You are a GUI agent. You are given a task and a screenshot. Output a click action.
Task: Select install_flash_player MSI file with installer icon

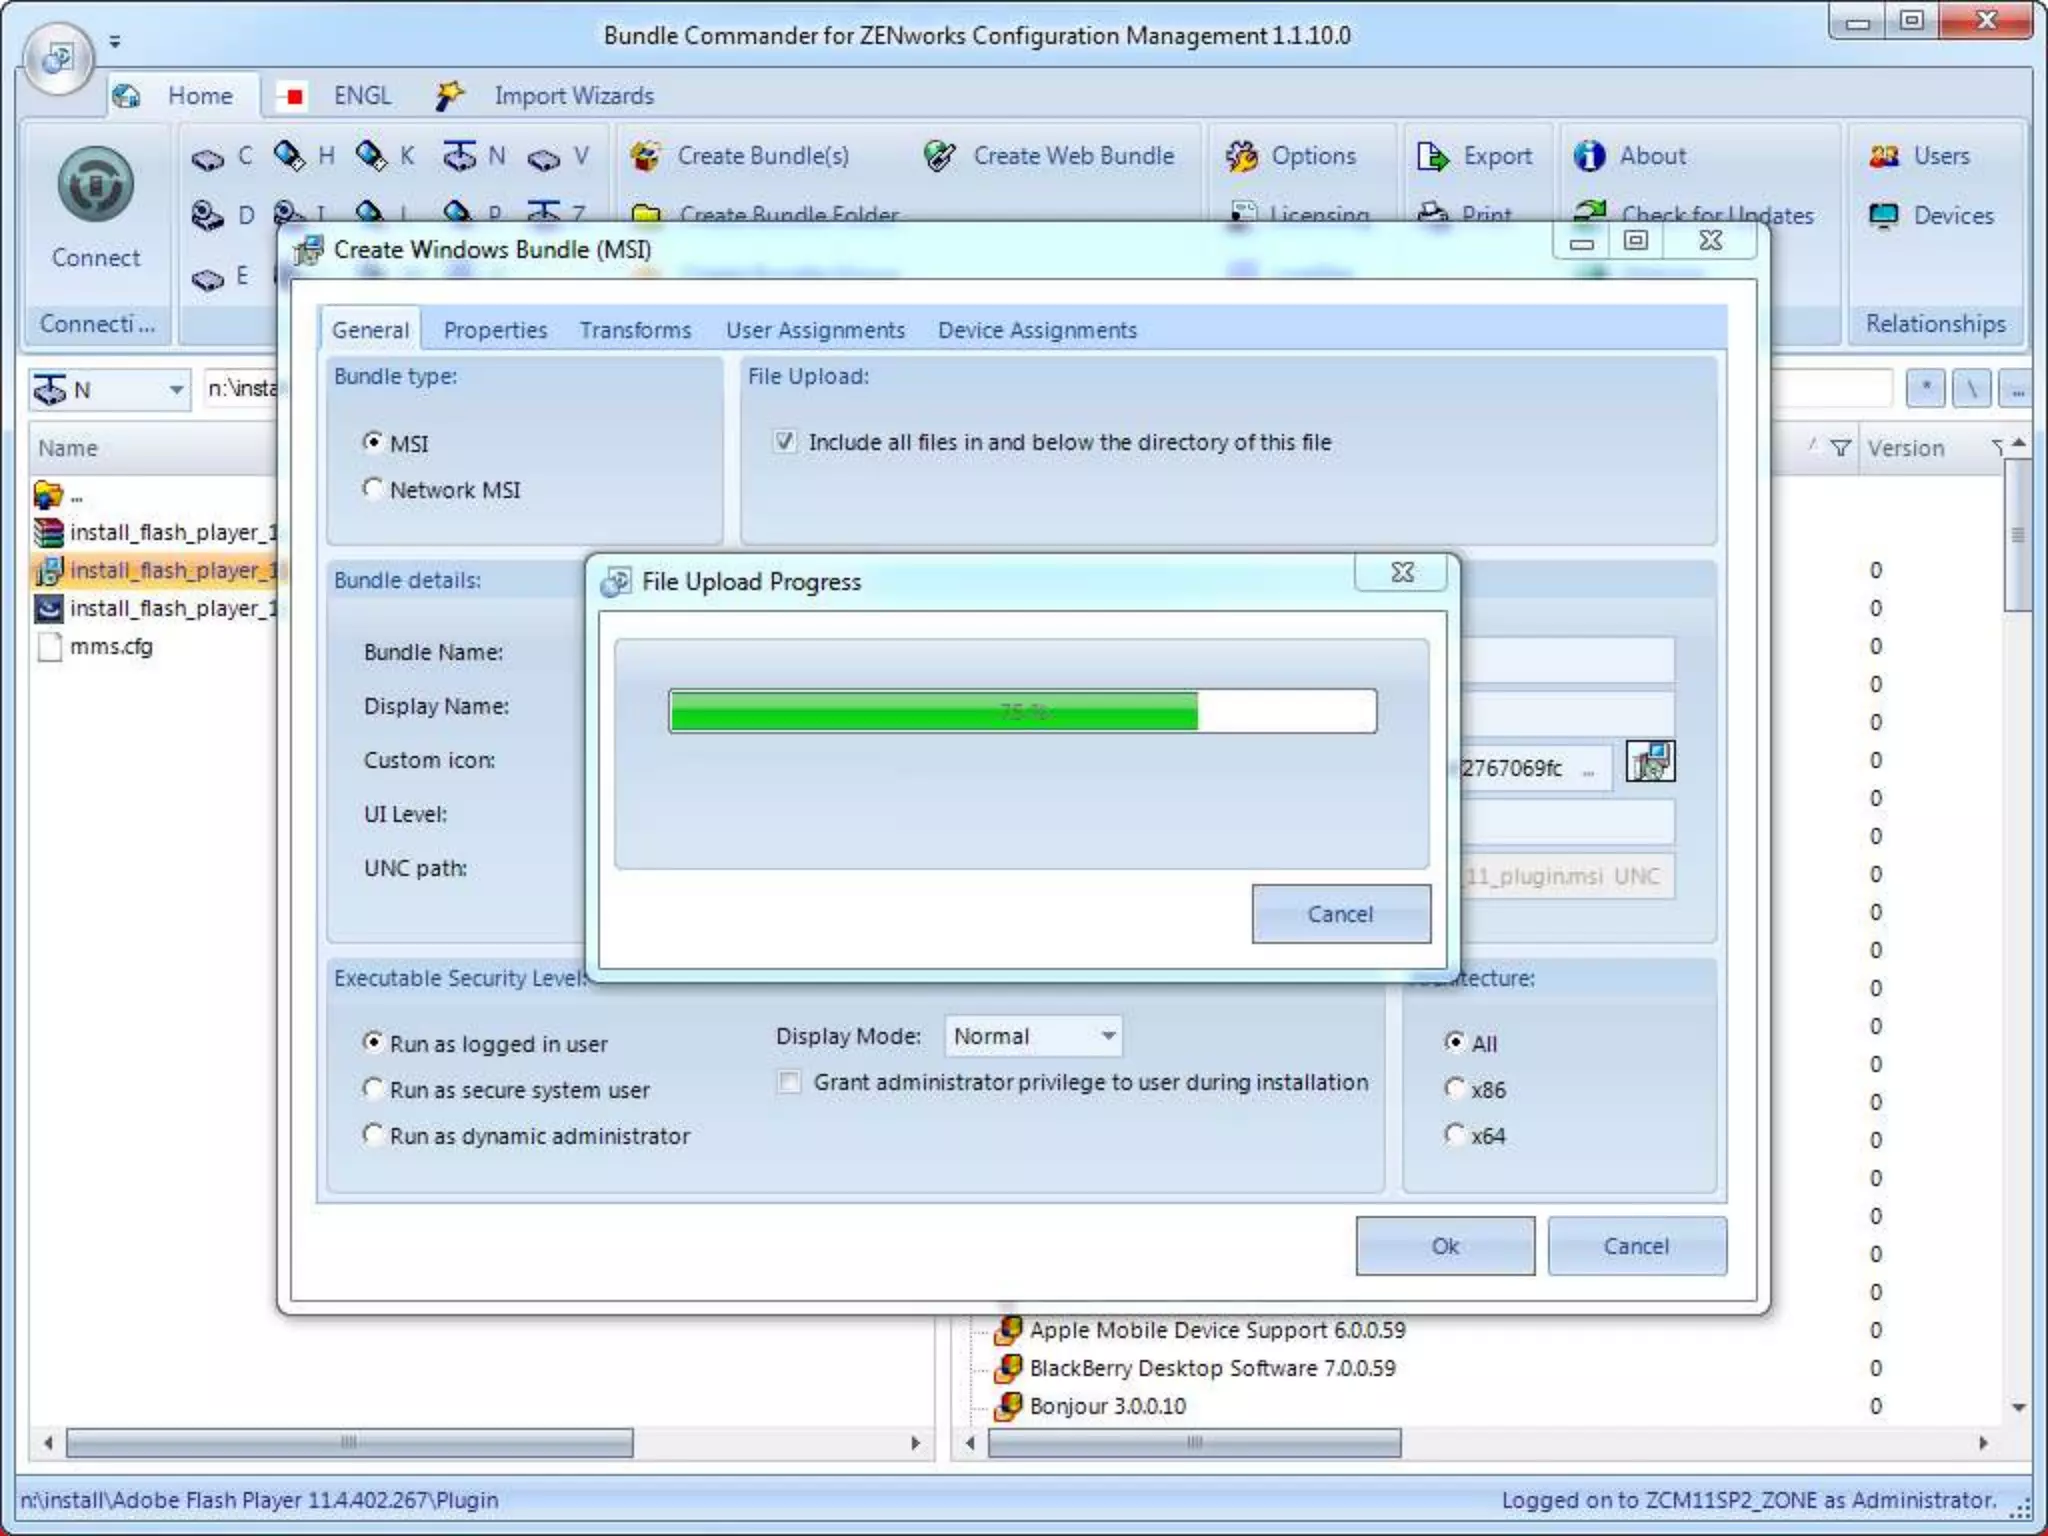click(x=155, y=570)
